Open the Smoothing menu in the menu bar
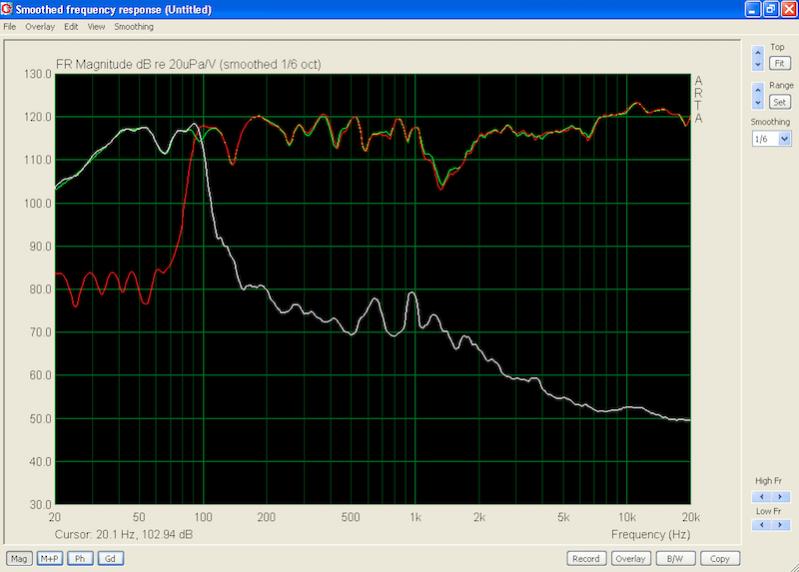This screenshot has width=799, height=572. [134, 26]
